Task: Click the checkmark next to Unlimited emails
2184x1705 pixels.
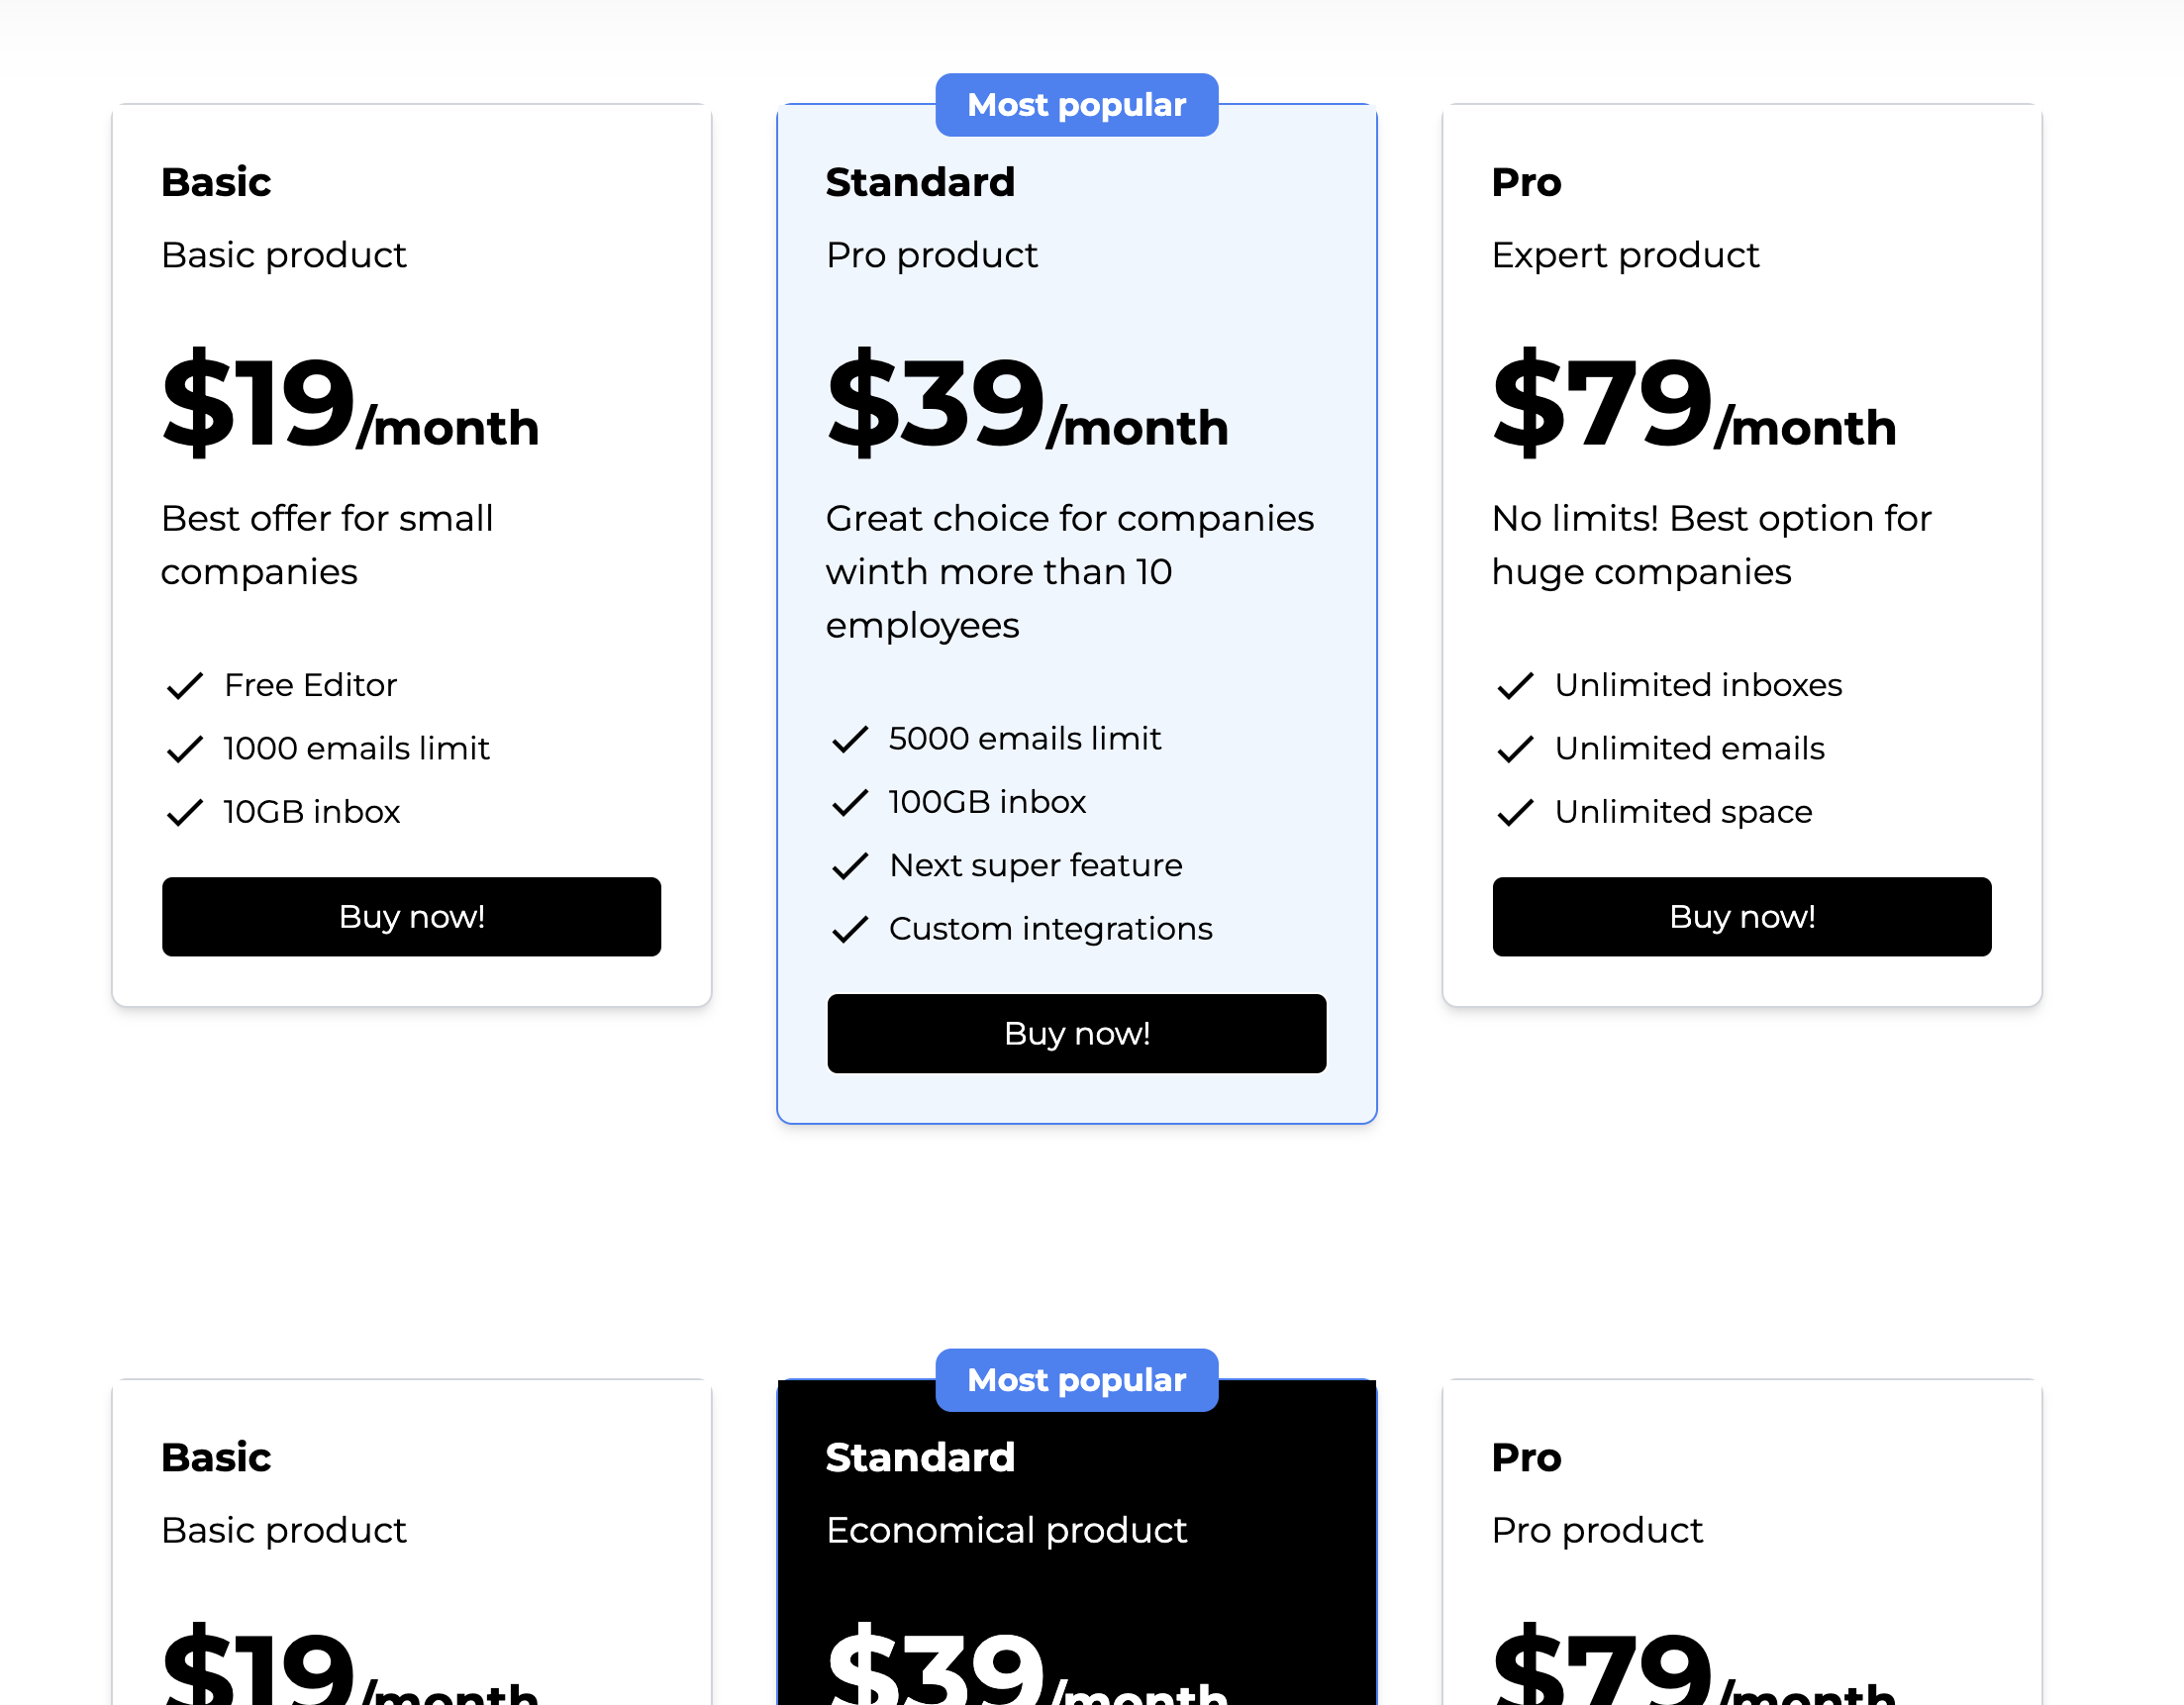Action: click(1515, 749)
